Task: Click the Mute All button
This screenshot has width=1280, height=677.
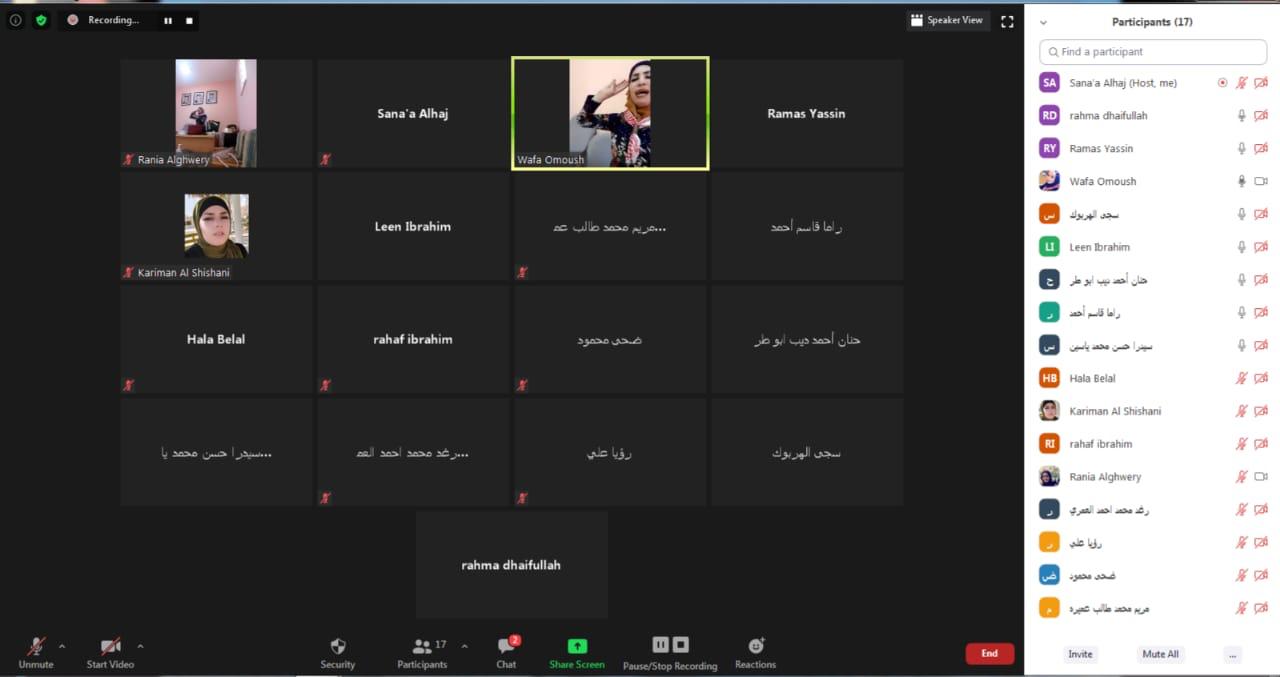Action: [1160, 654]
